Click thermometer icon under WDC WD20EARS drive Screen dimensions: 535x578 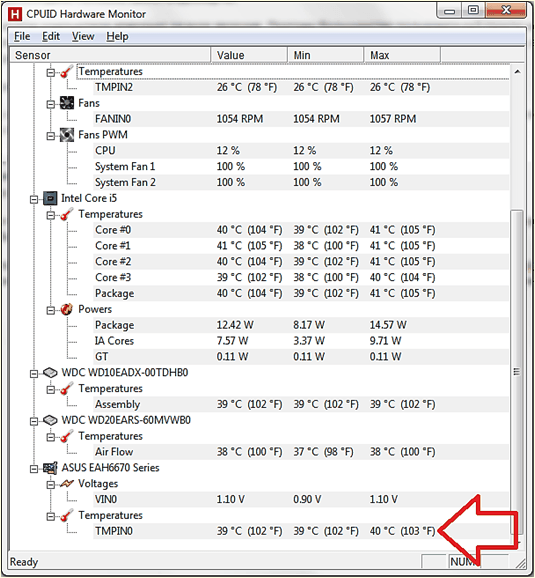click(x=67, y=436)
